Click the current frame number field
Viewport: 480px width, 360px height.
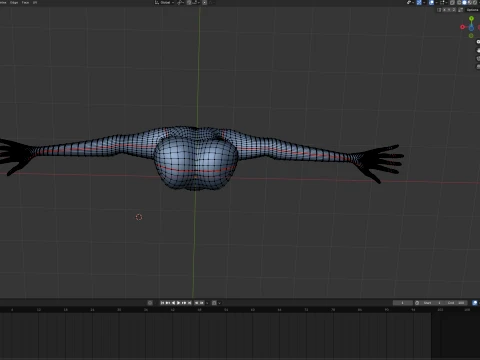[x=403, y=303]
